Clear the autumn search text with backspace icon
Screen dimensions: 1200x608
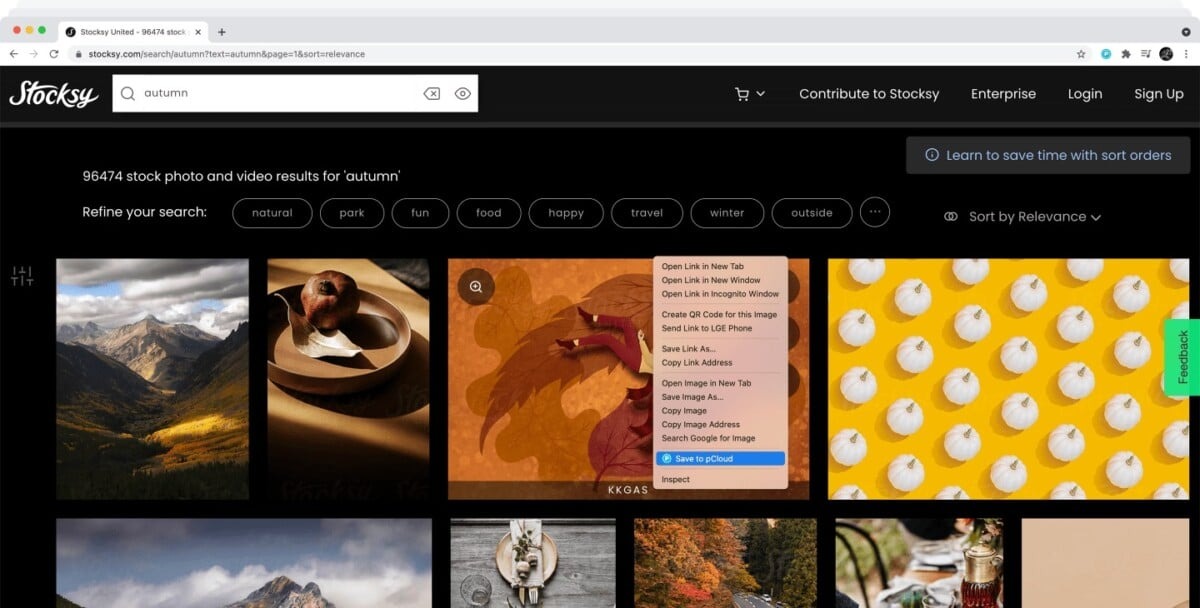pos(432,93)
